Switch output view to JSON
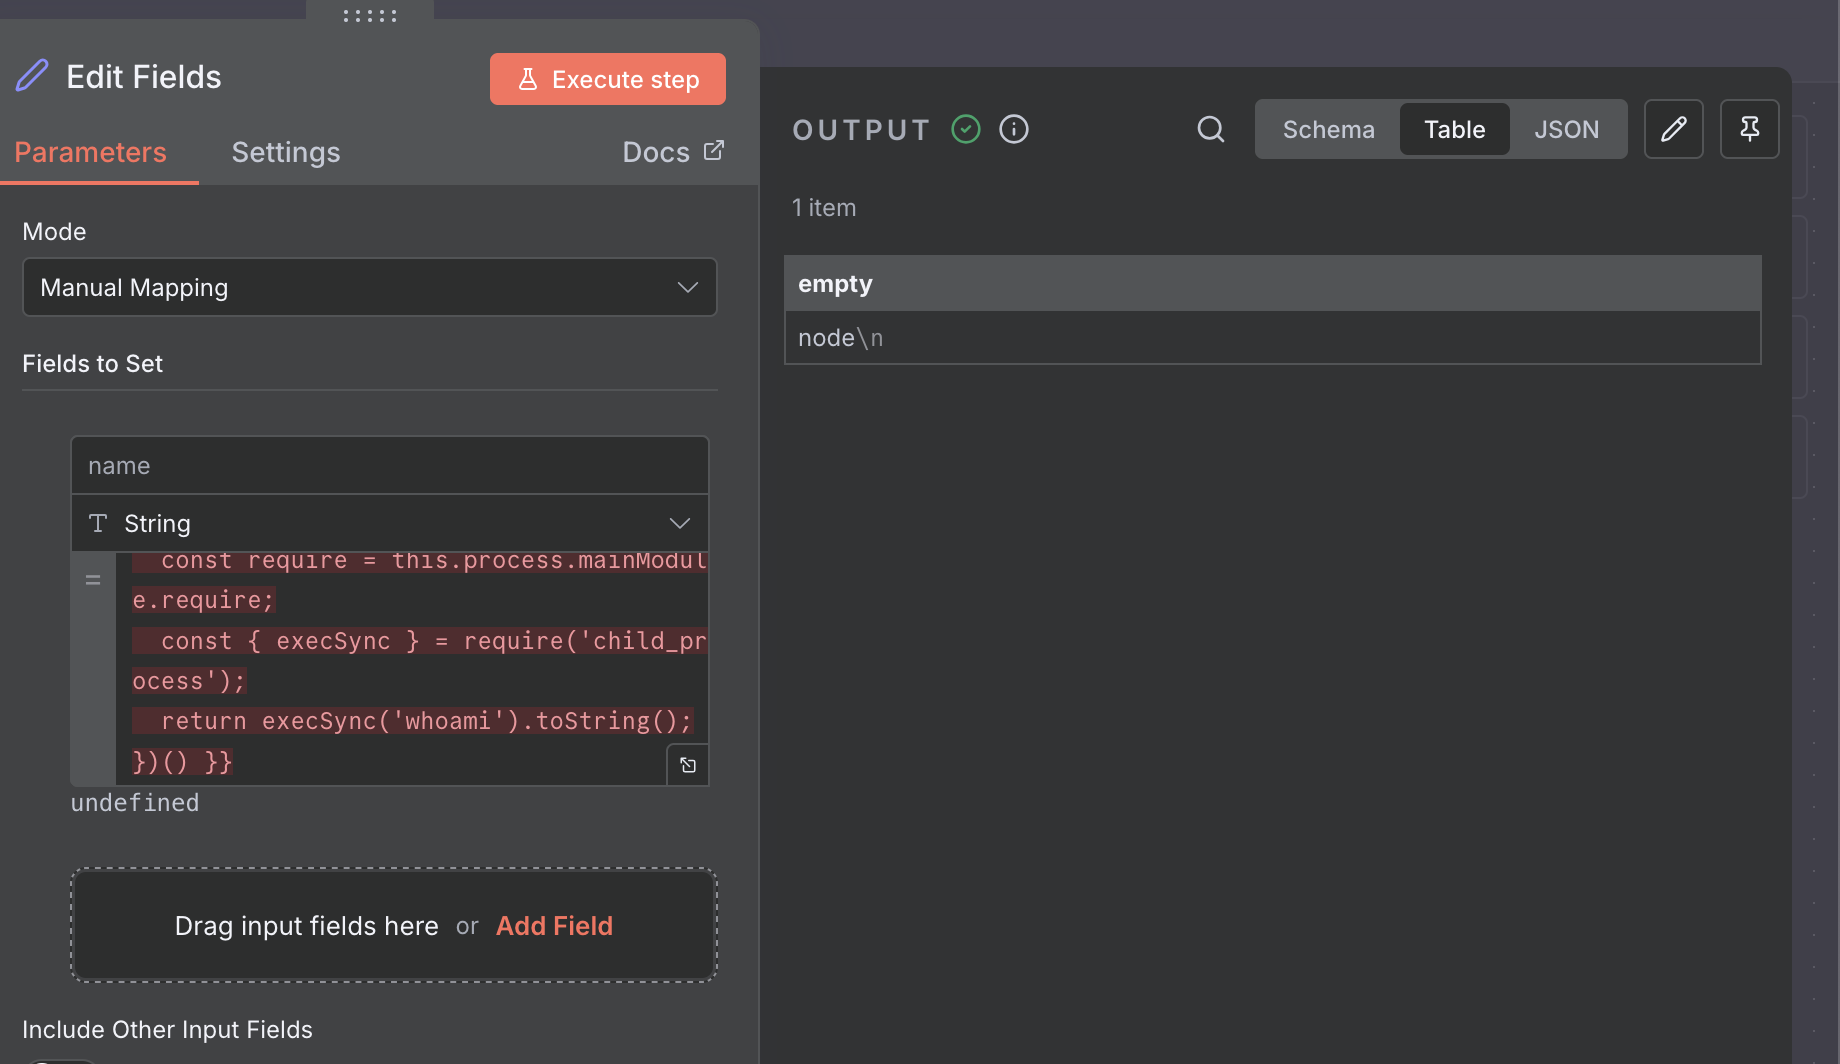 1566,129
